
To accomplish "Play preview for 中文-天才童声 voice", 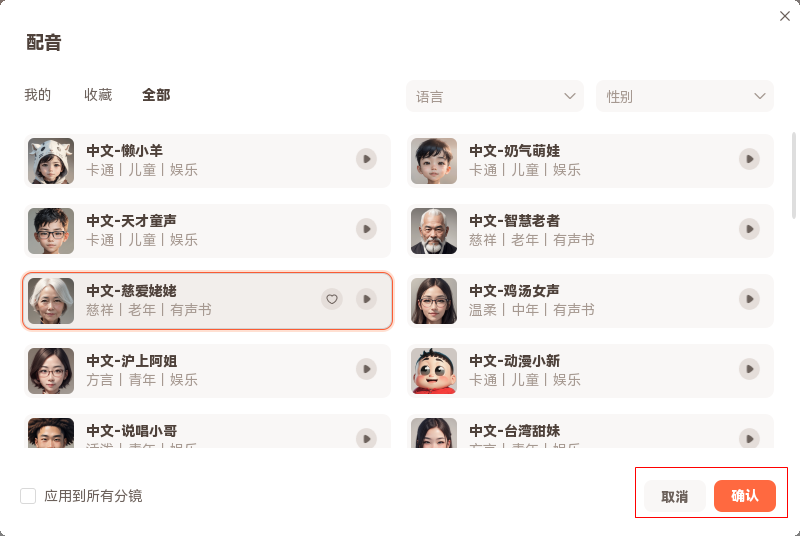I will [x=366, y=229].
